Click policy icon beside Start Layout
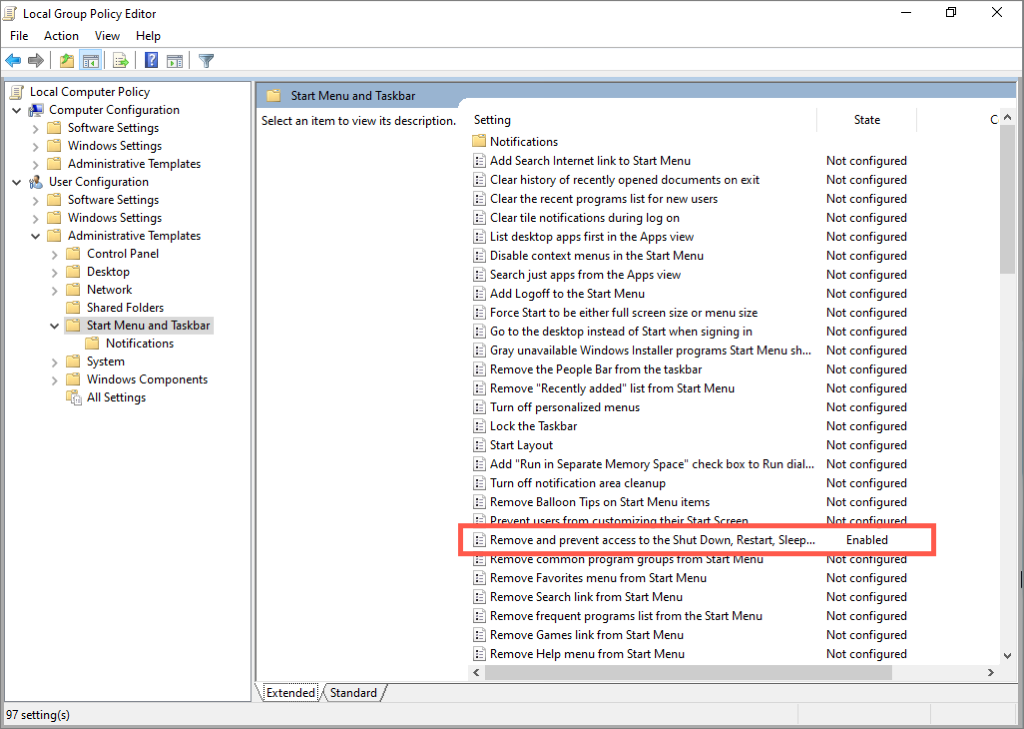 coord(479,445)
